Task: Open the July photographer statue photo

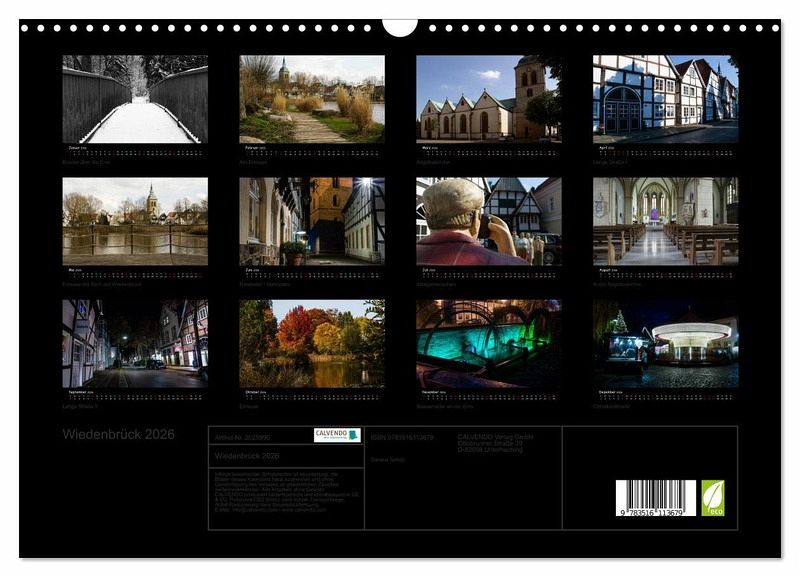Action: coord(489,221)
